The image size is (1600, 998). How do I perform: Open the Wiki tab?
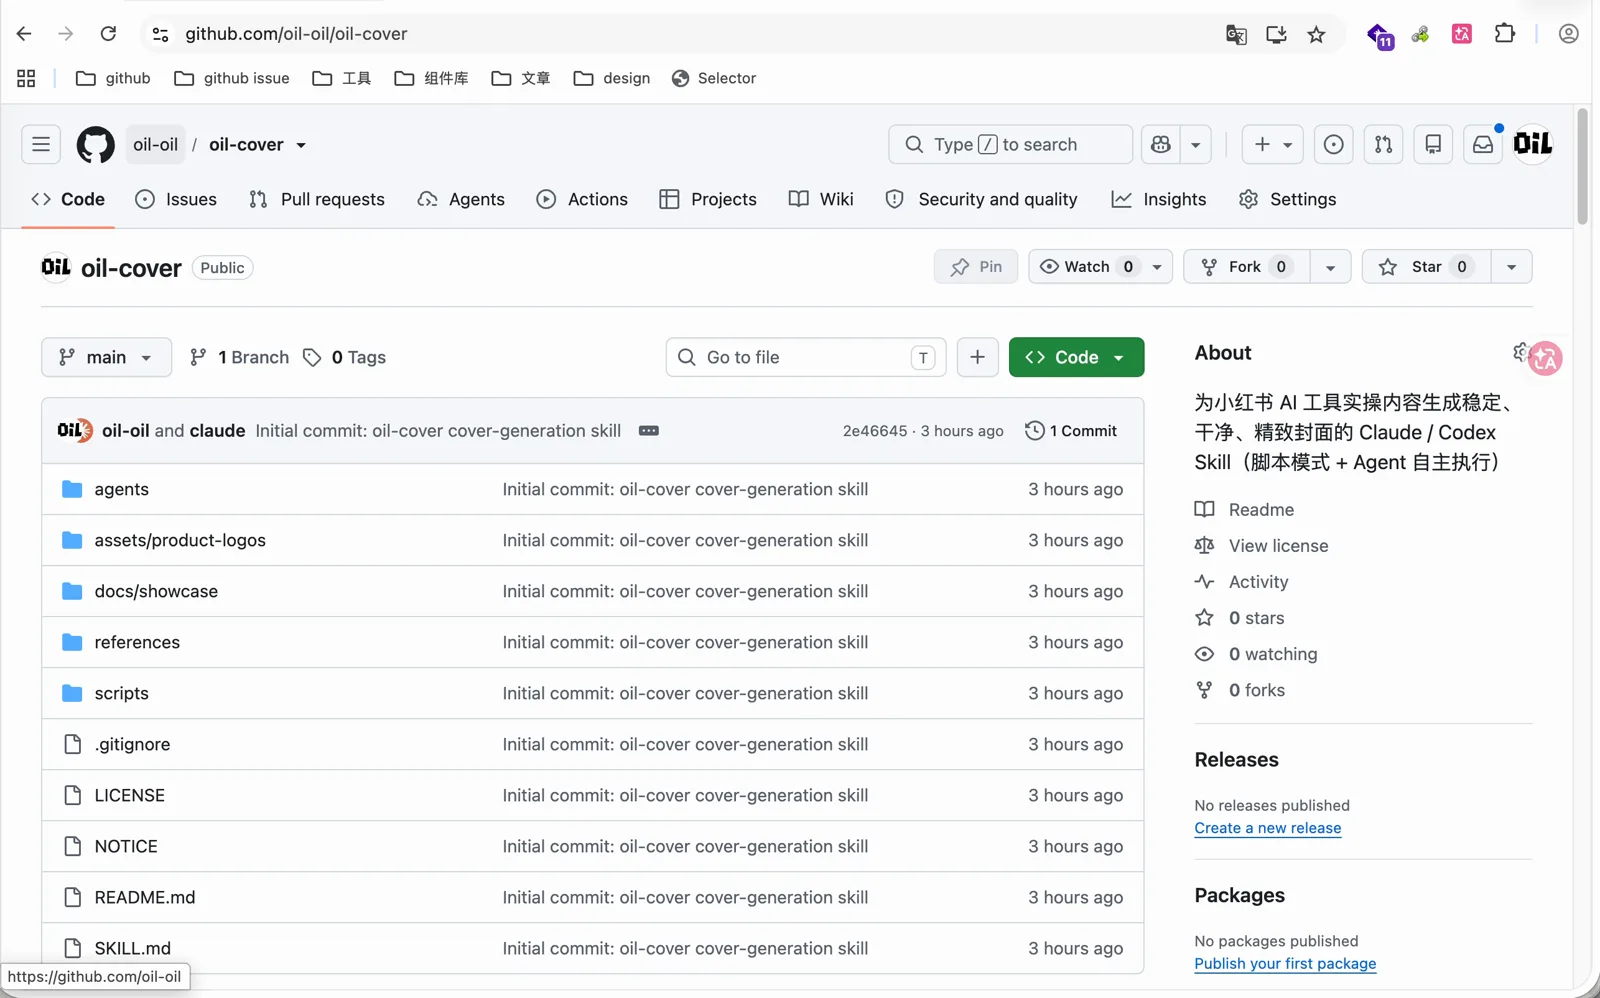click(x=821, y=199)
